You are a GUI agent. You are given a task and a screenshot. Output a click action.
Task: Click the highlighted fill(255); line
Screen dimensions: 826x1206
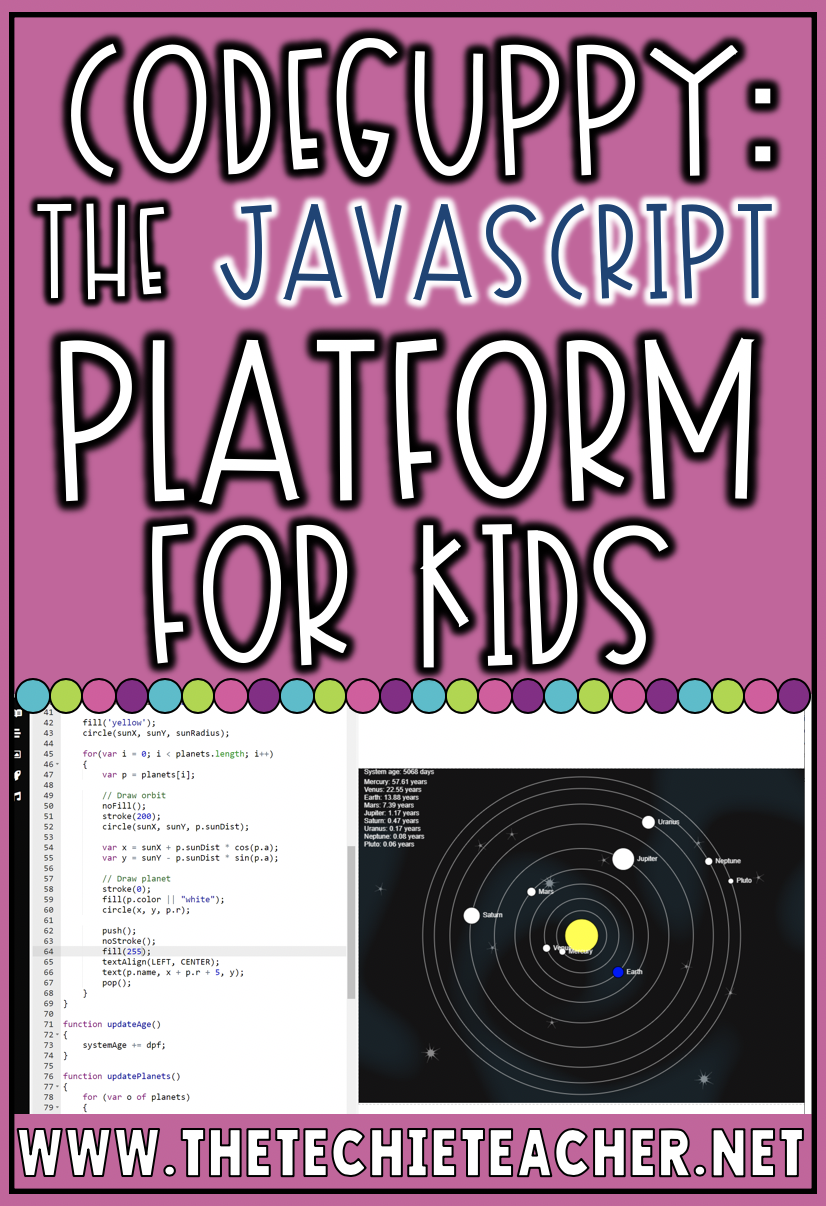point(127,952)
